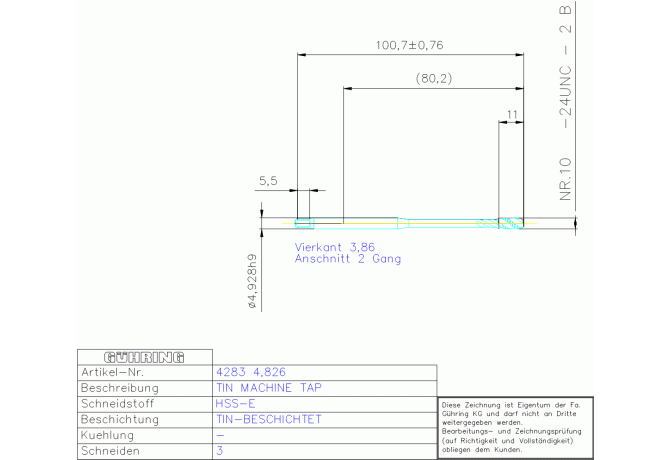This screenshot has width=670, height=460.
Task: Click the Gühring logo in table header
Action: (145, 357)
